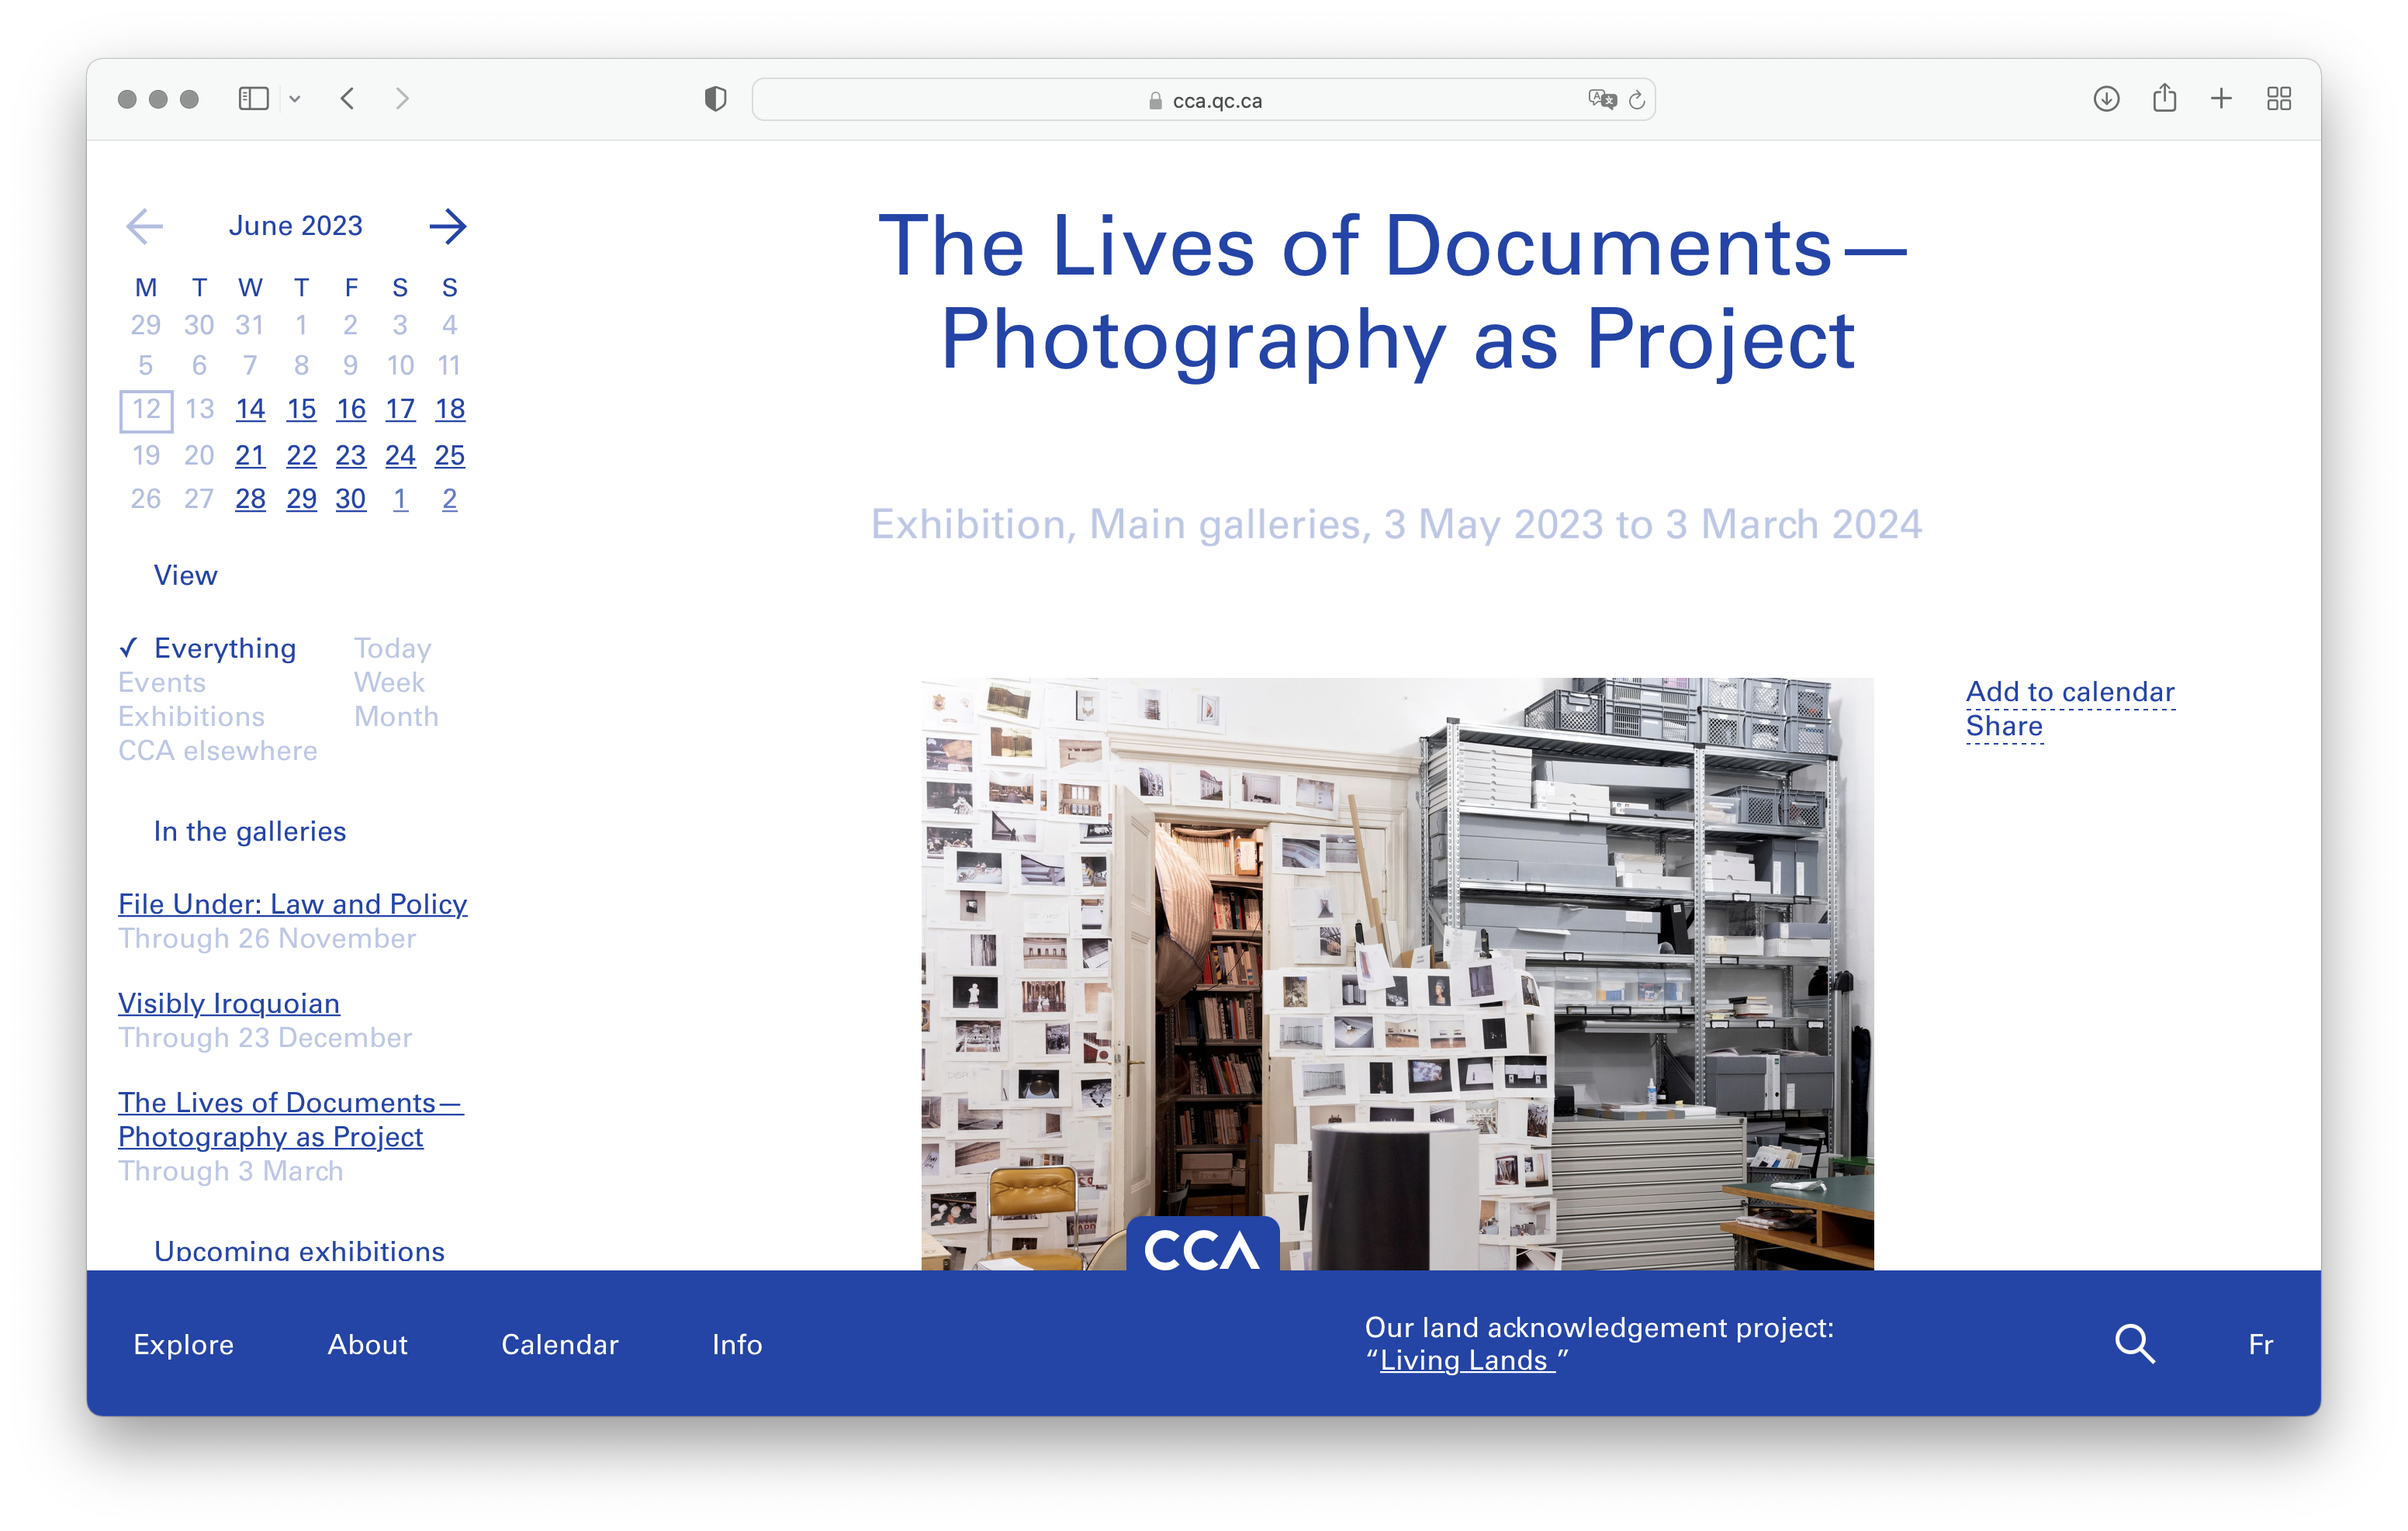Open the sidebar options dropdown chevron
The height and width of the screenshot is (1531, 2408).
[x=295, y=99]
